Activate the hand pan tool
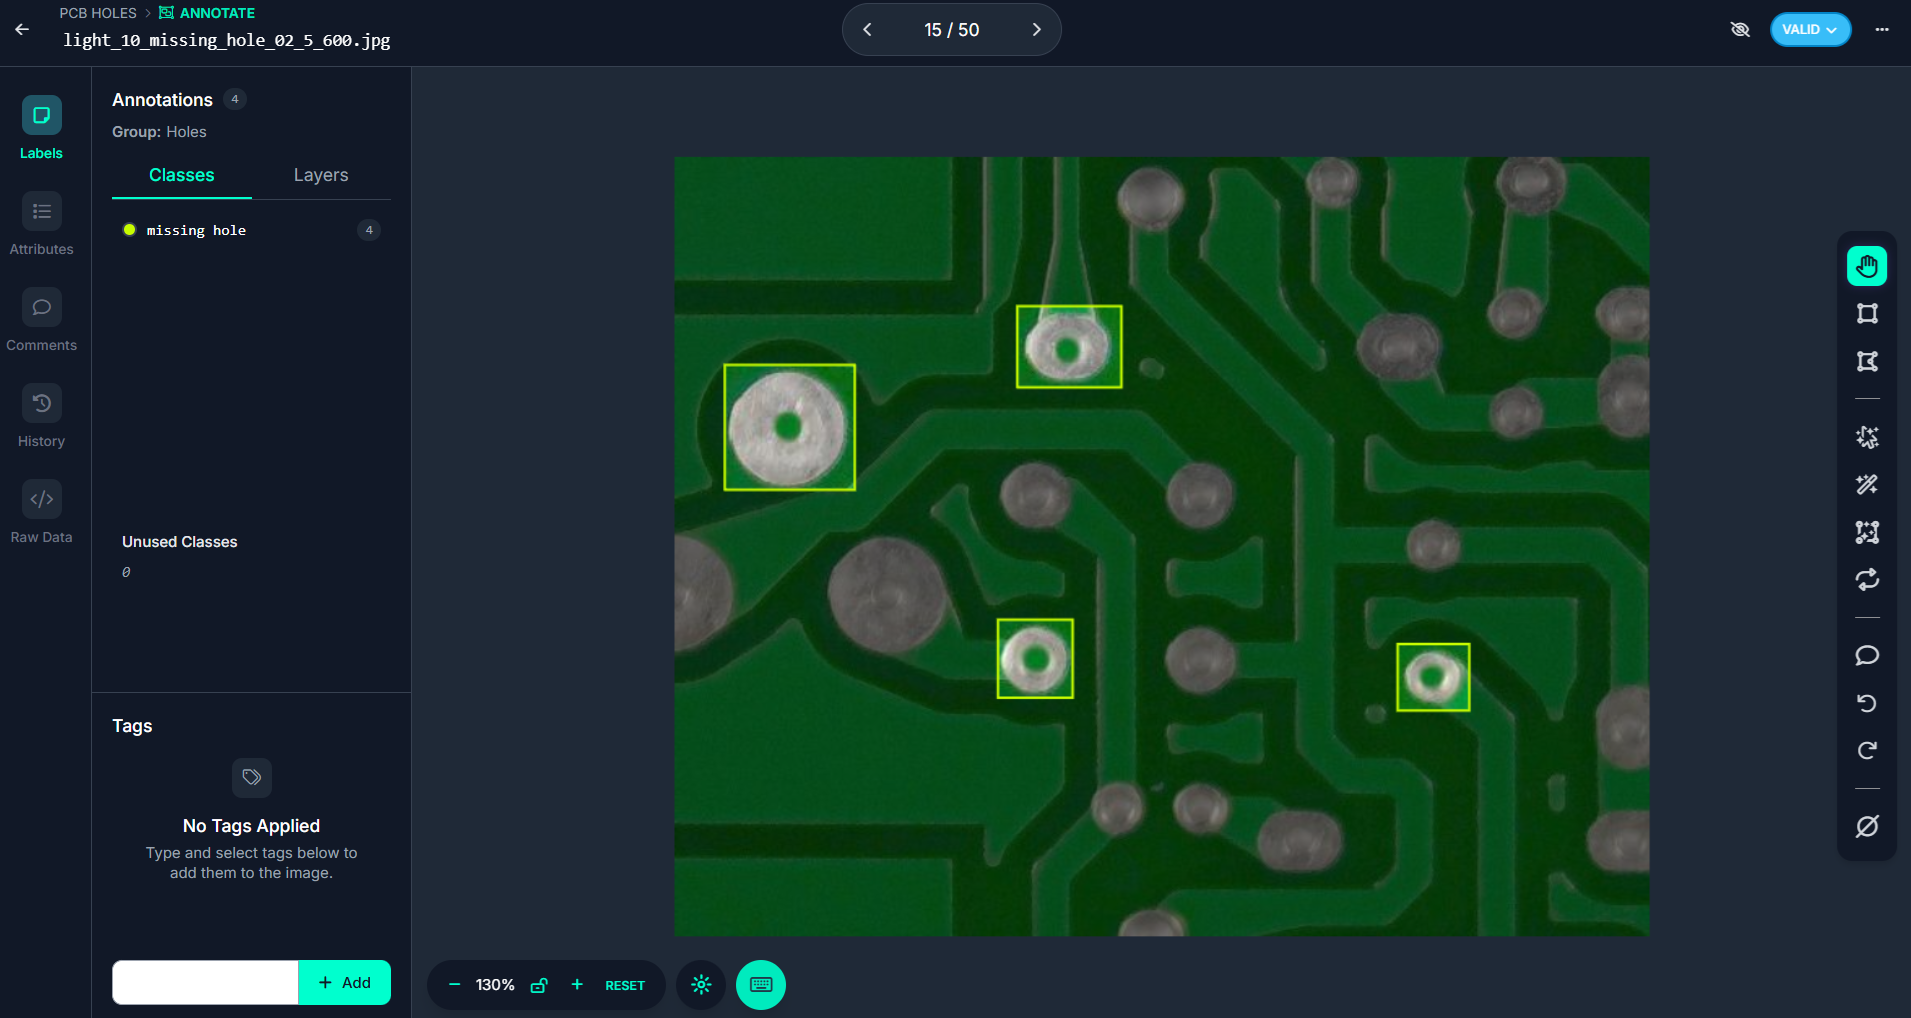 (x=1867, y=266)
